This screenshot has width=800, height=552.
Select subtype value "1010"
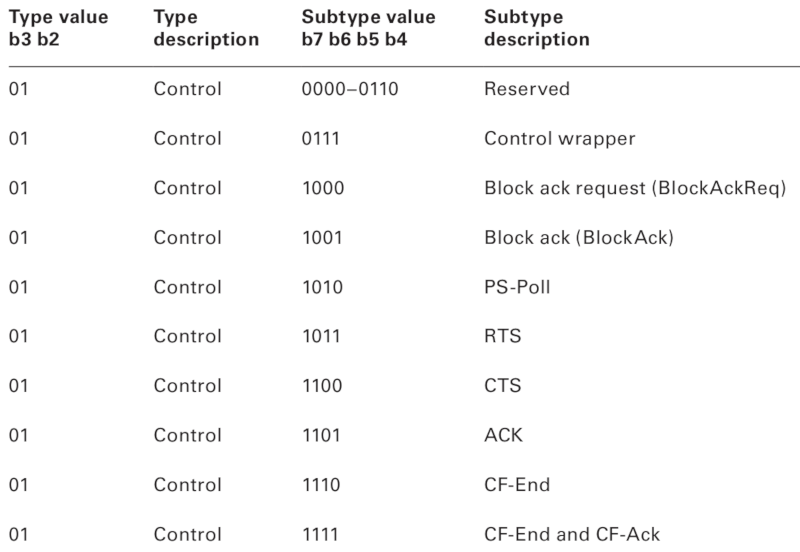(x=320, y=285)
